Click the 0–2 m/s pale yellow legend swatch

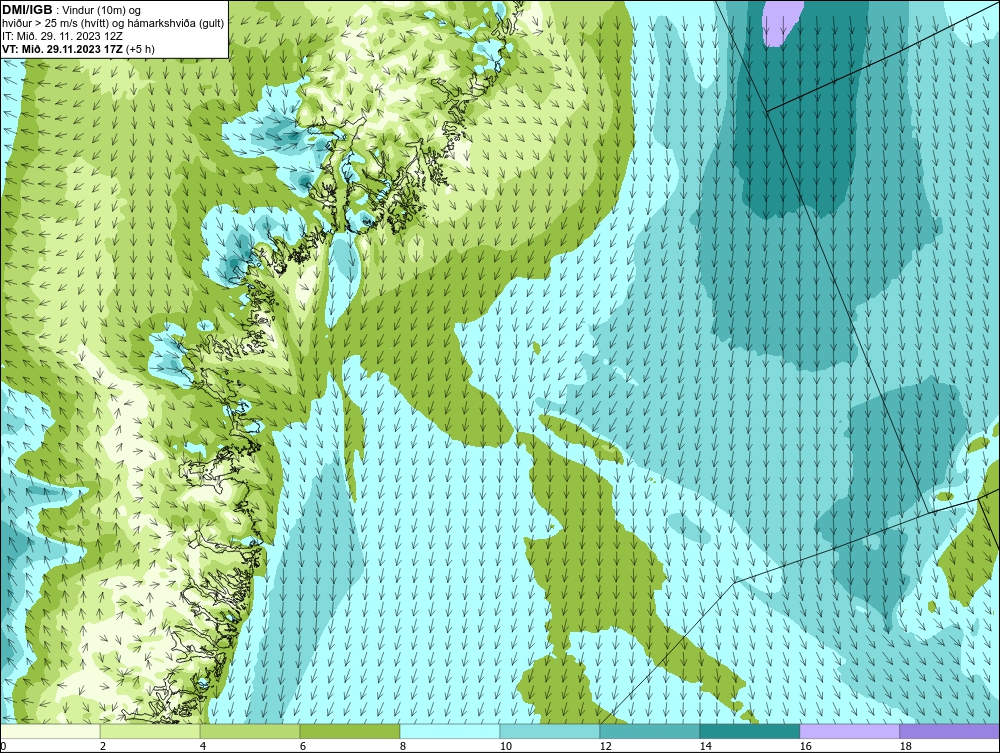(50, 732)
